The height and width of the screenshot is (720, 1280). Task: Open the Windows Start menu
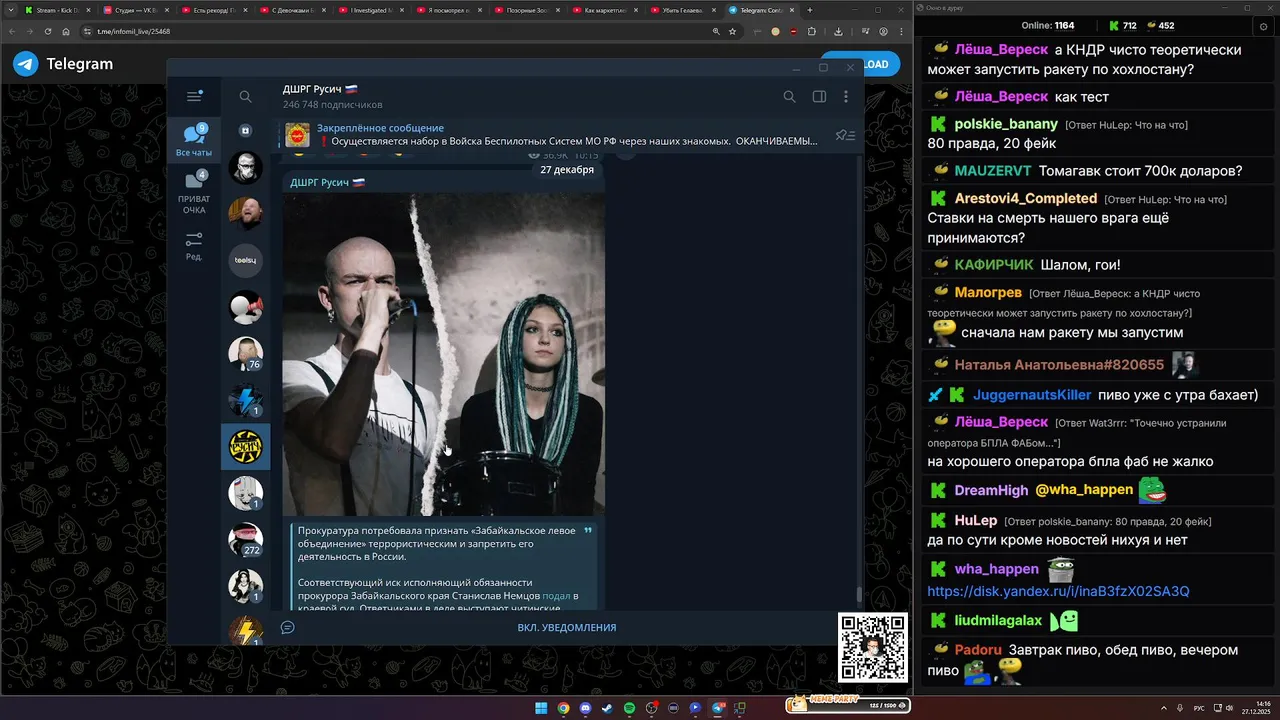point(541,708)
